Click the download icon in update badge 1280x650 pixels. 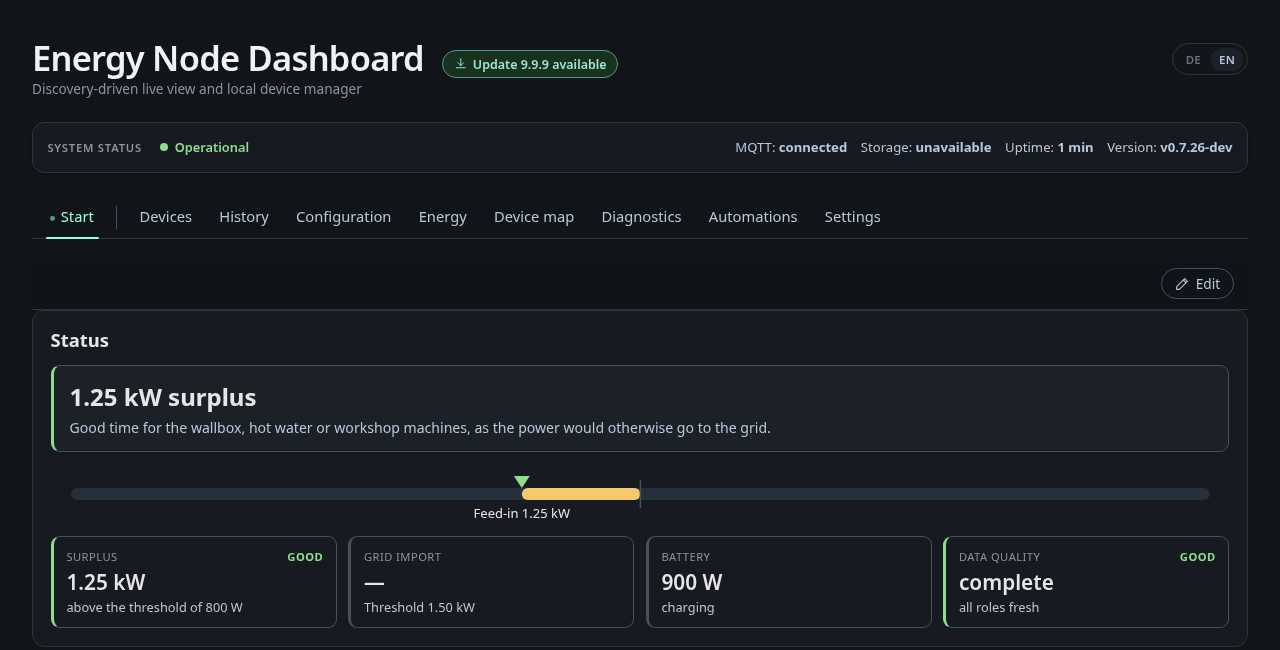pos(461,64)
